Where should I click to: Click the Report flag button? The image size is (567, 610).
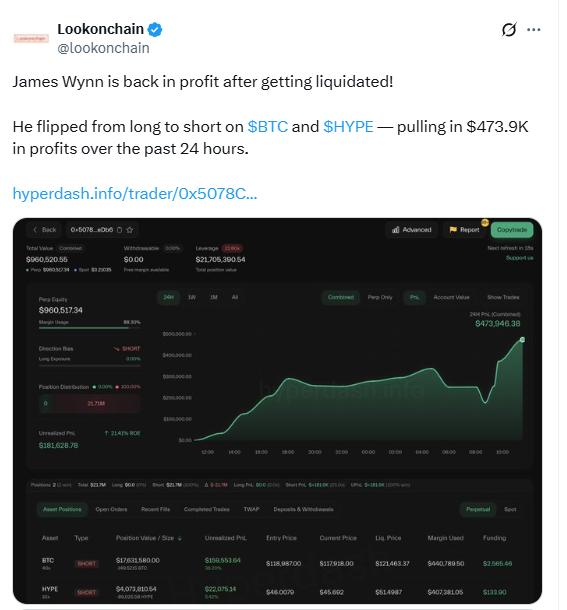[465, 230]
